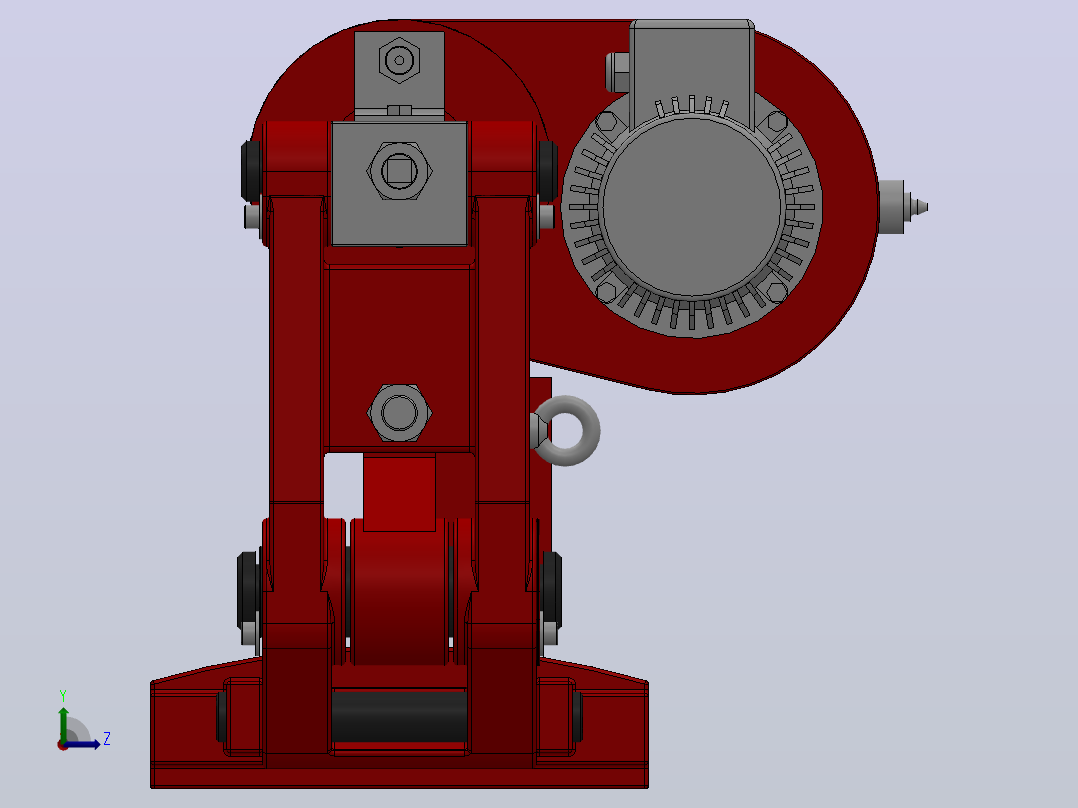Select the upper right black pin cap
1078x808 pixels.
(548, 171)
